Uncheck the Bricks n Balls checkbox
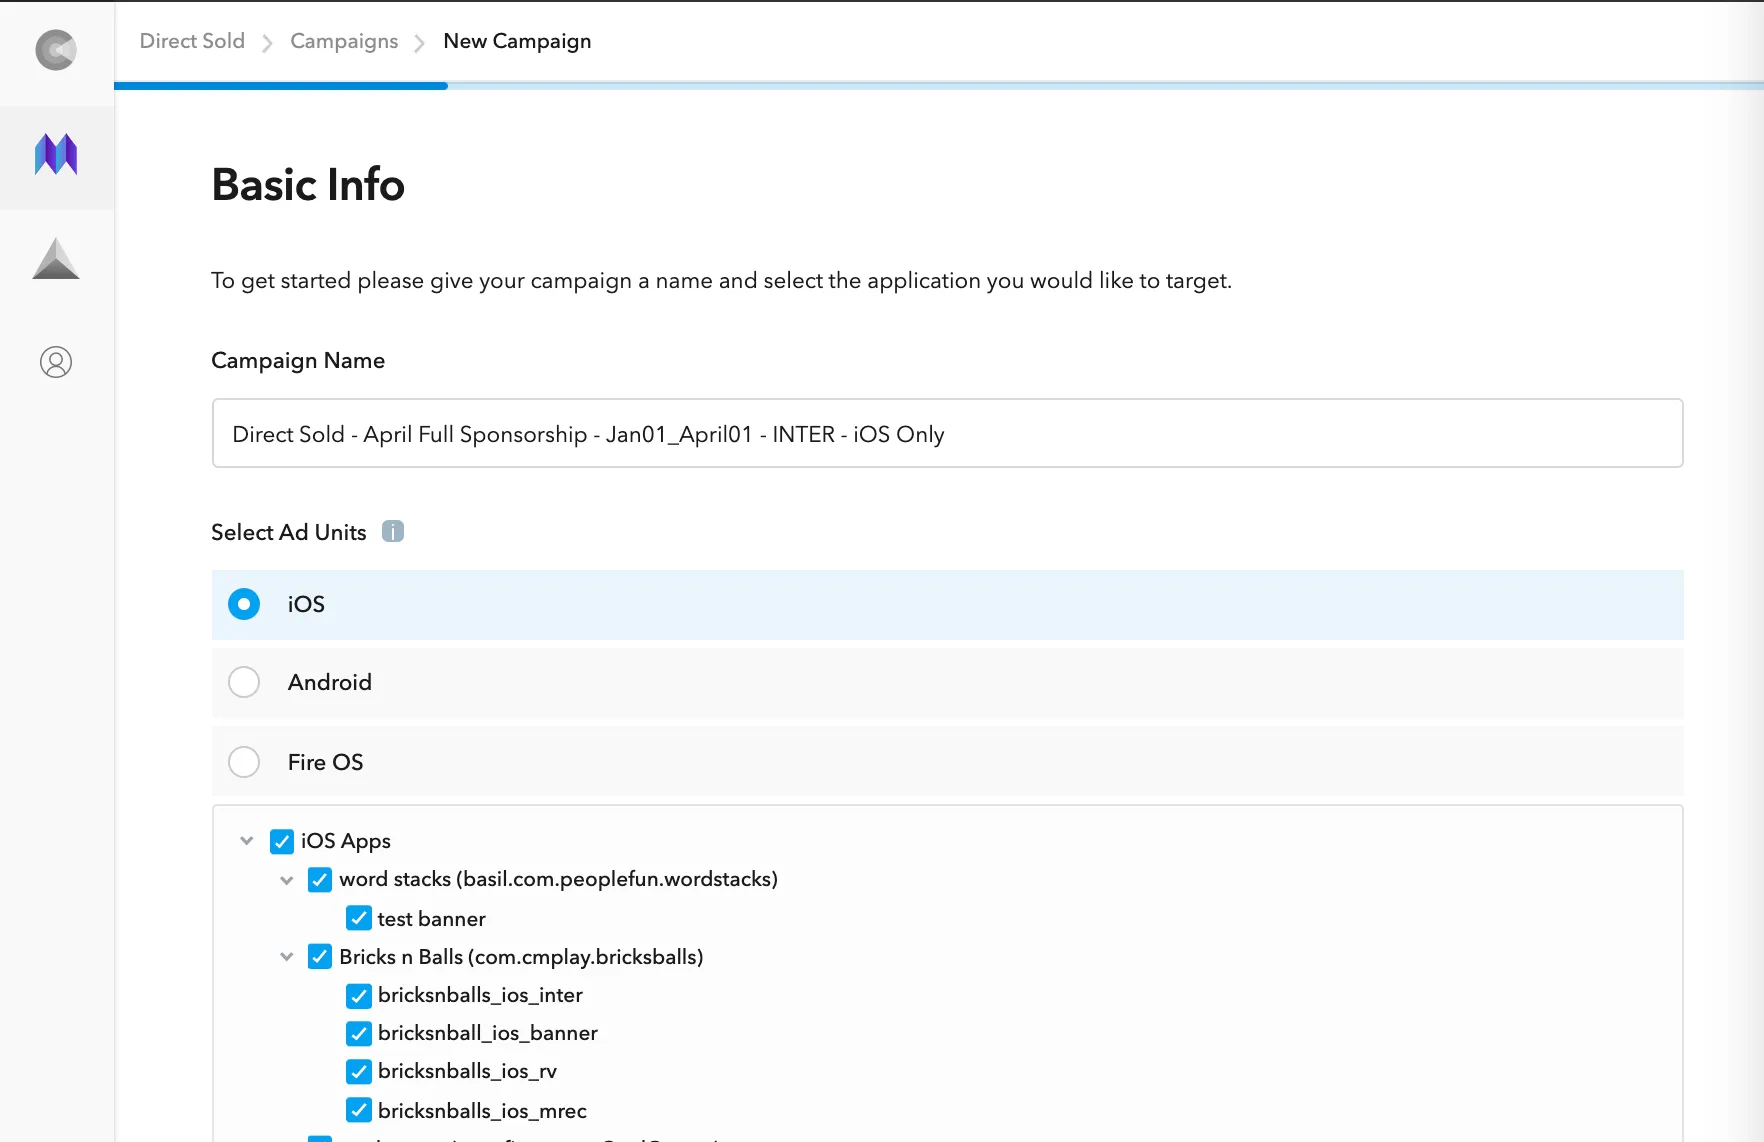 [320, 957]
